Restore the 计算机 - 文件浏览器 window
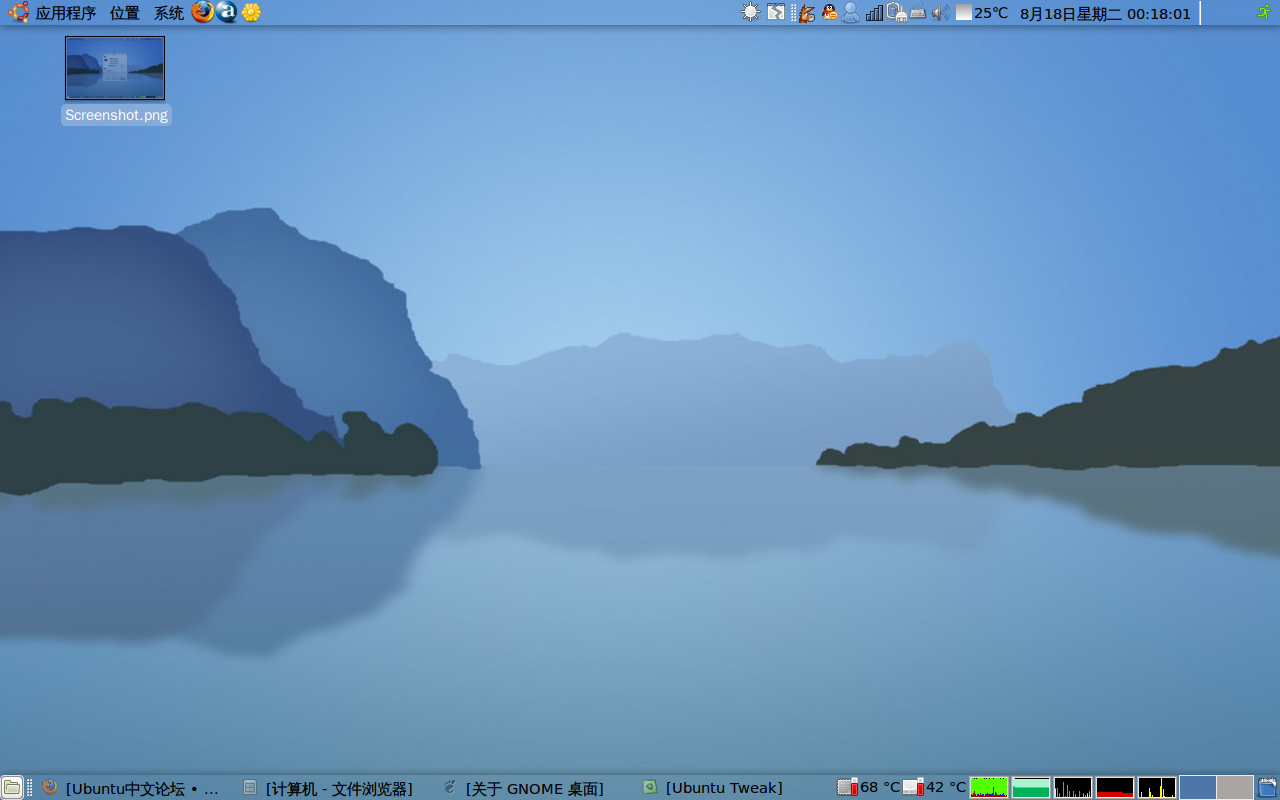 [330, 788]
